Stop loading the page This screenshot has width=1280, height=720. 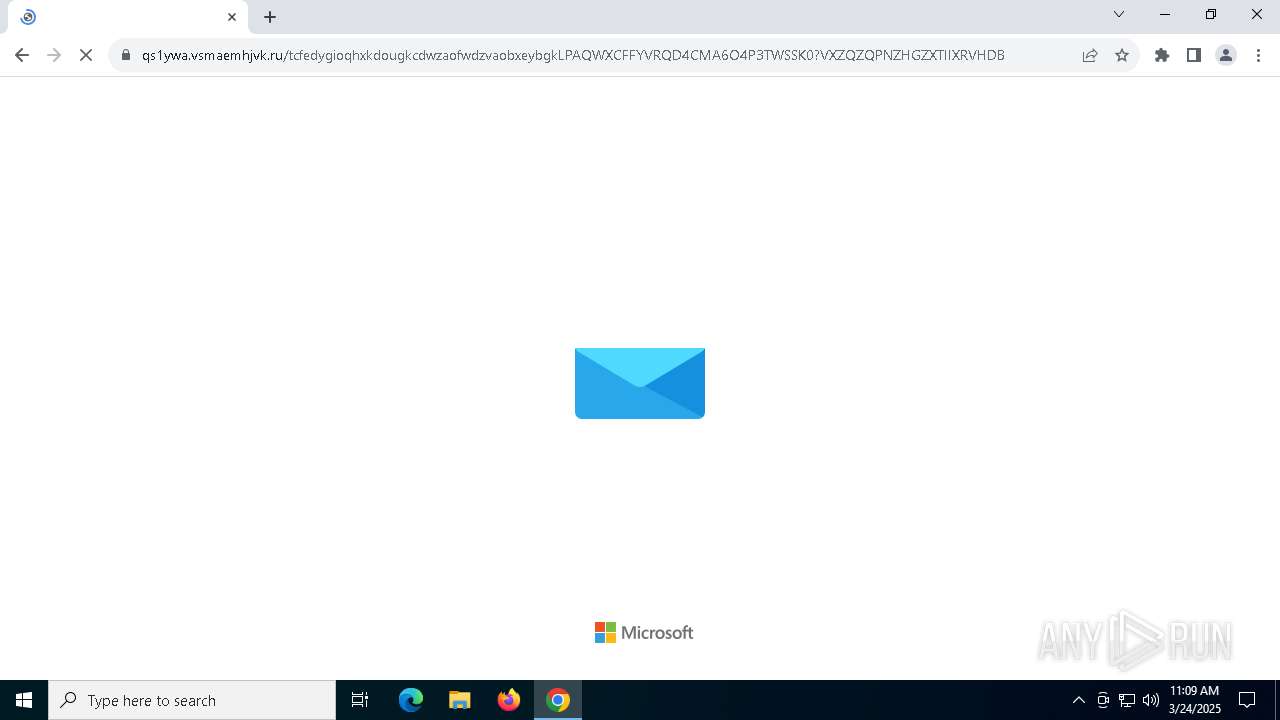[x=86, y=55]
